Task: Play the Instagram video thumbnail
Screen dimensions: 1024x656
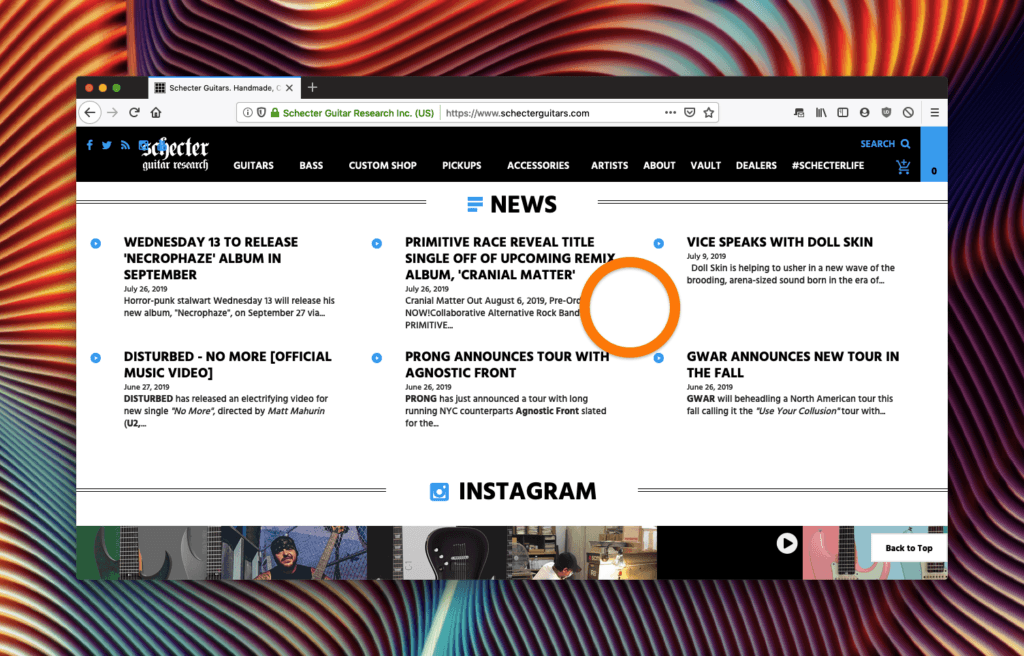Action: point(786,543)
